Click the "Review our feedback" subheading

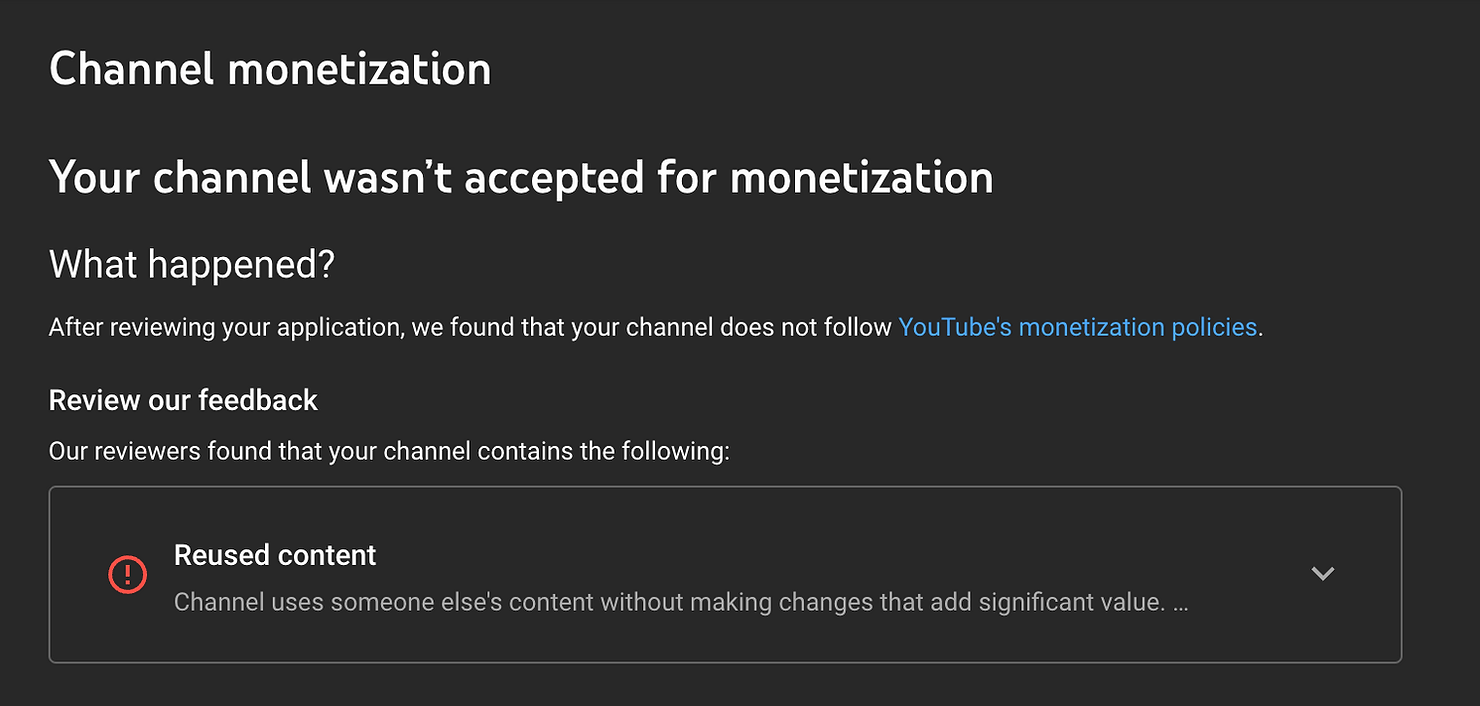point(183,400)
